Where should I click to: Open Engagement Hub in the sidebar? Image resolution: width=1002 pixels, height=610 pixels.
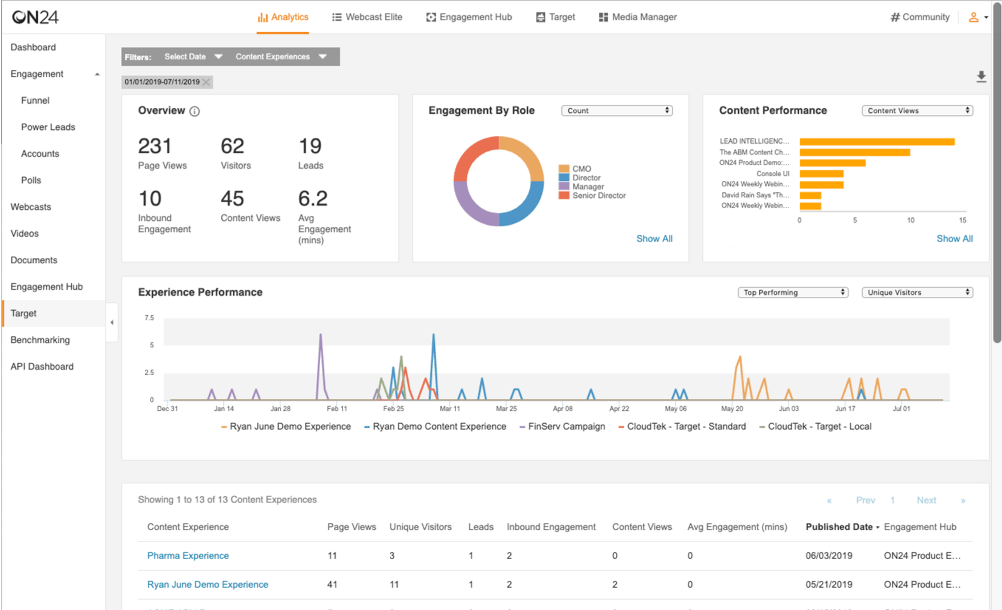click(x=47, y=287)
